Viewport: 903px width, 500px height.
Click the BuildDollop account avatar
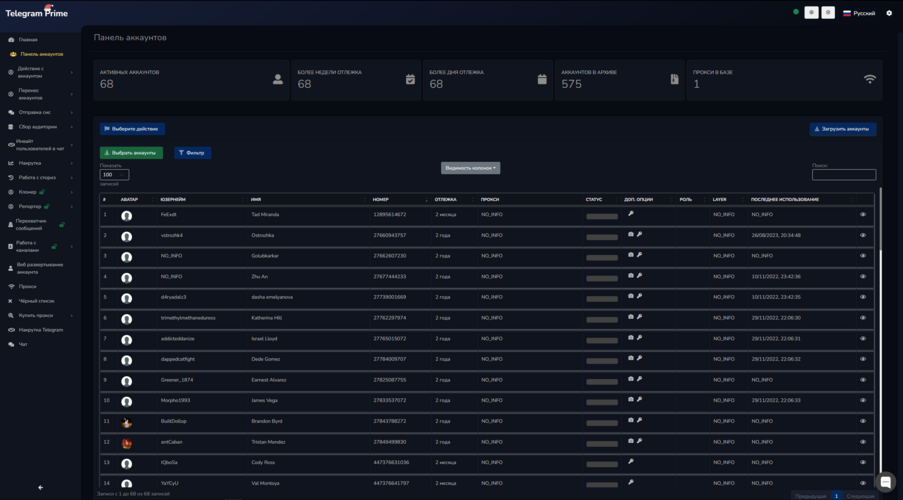(x=127, y=422)
